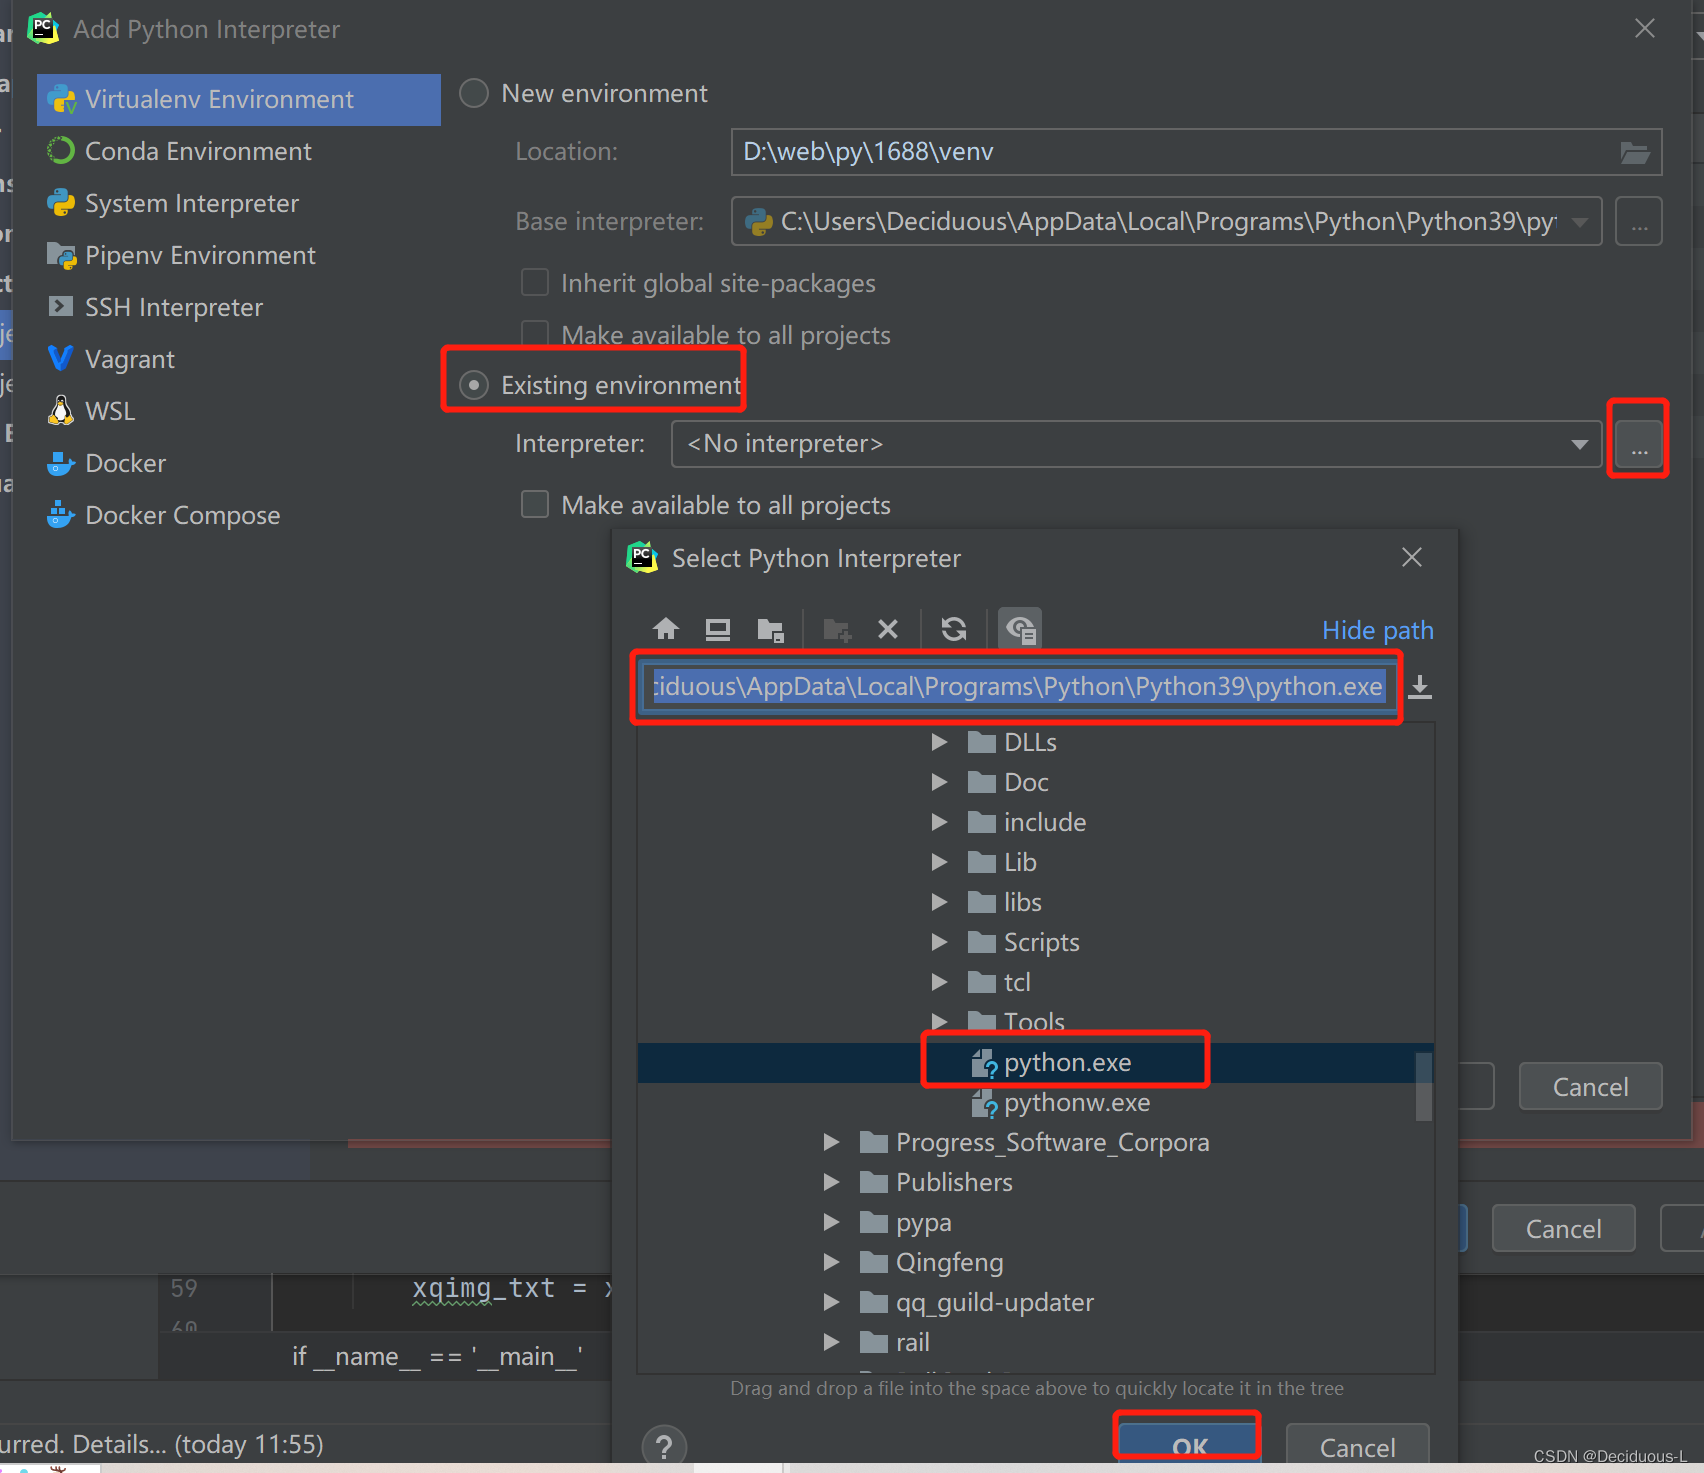The image size is (1704, 1473).
Task: Click Cancel in background settings window
Action: click(1563, 1228)
